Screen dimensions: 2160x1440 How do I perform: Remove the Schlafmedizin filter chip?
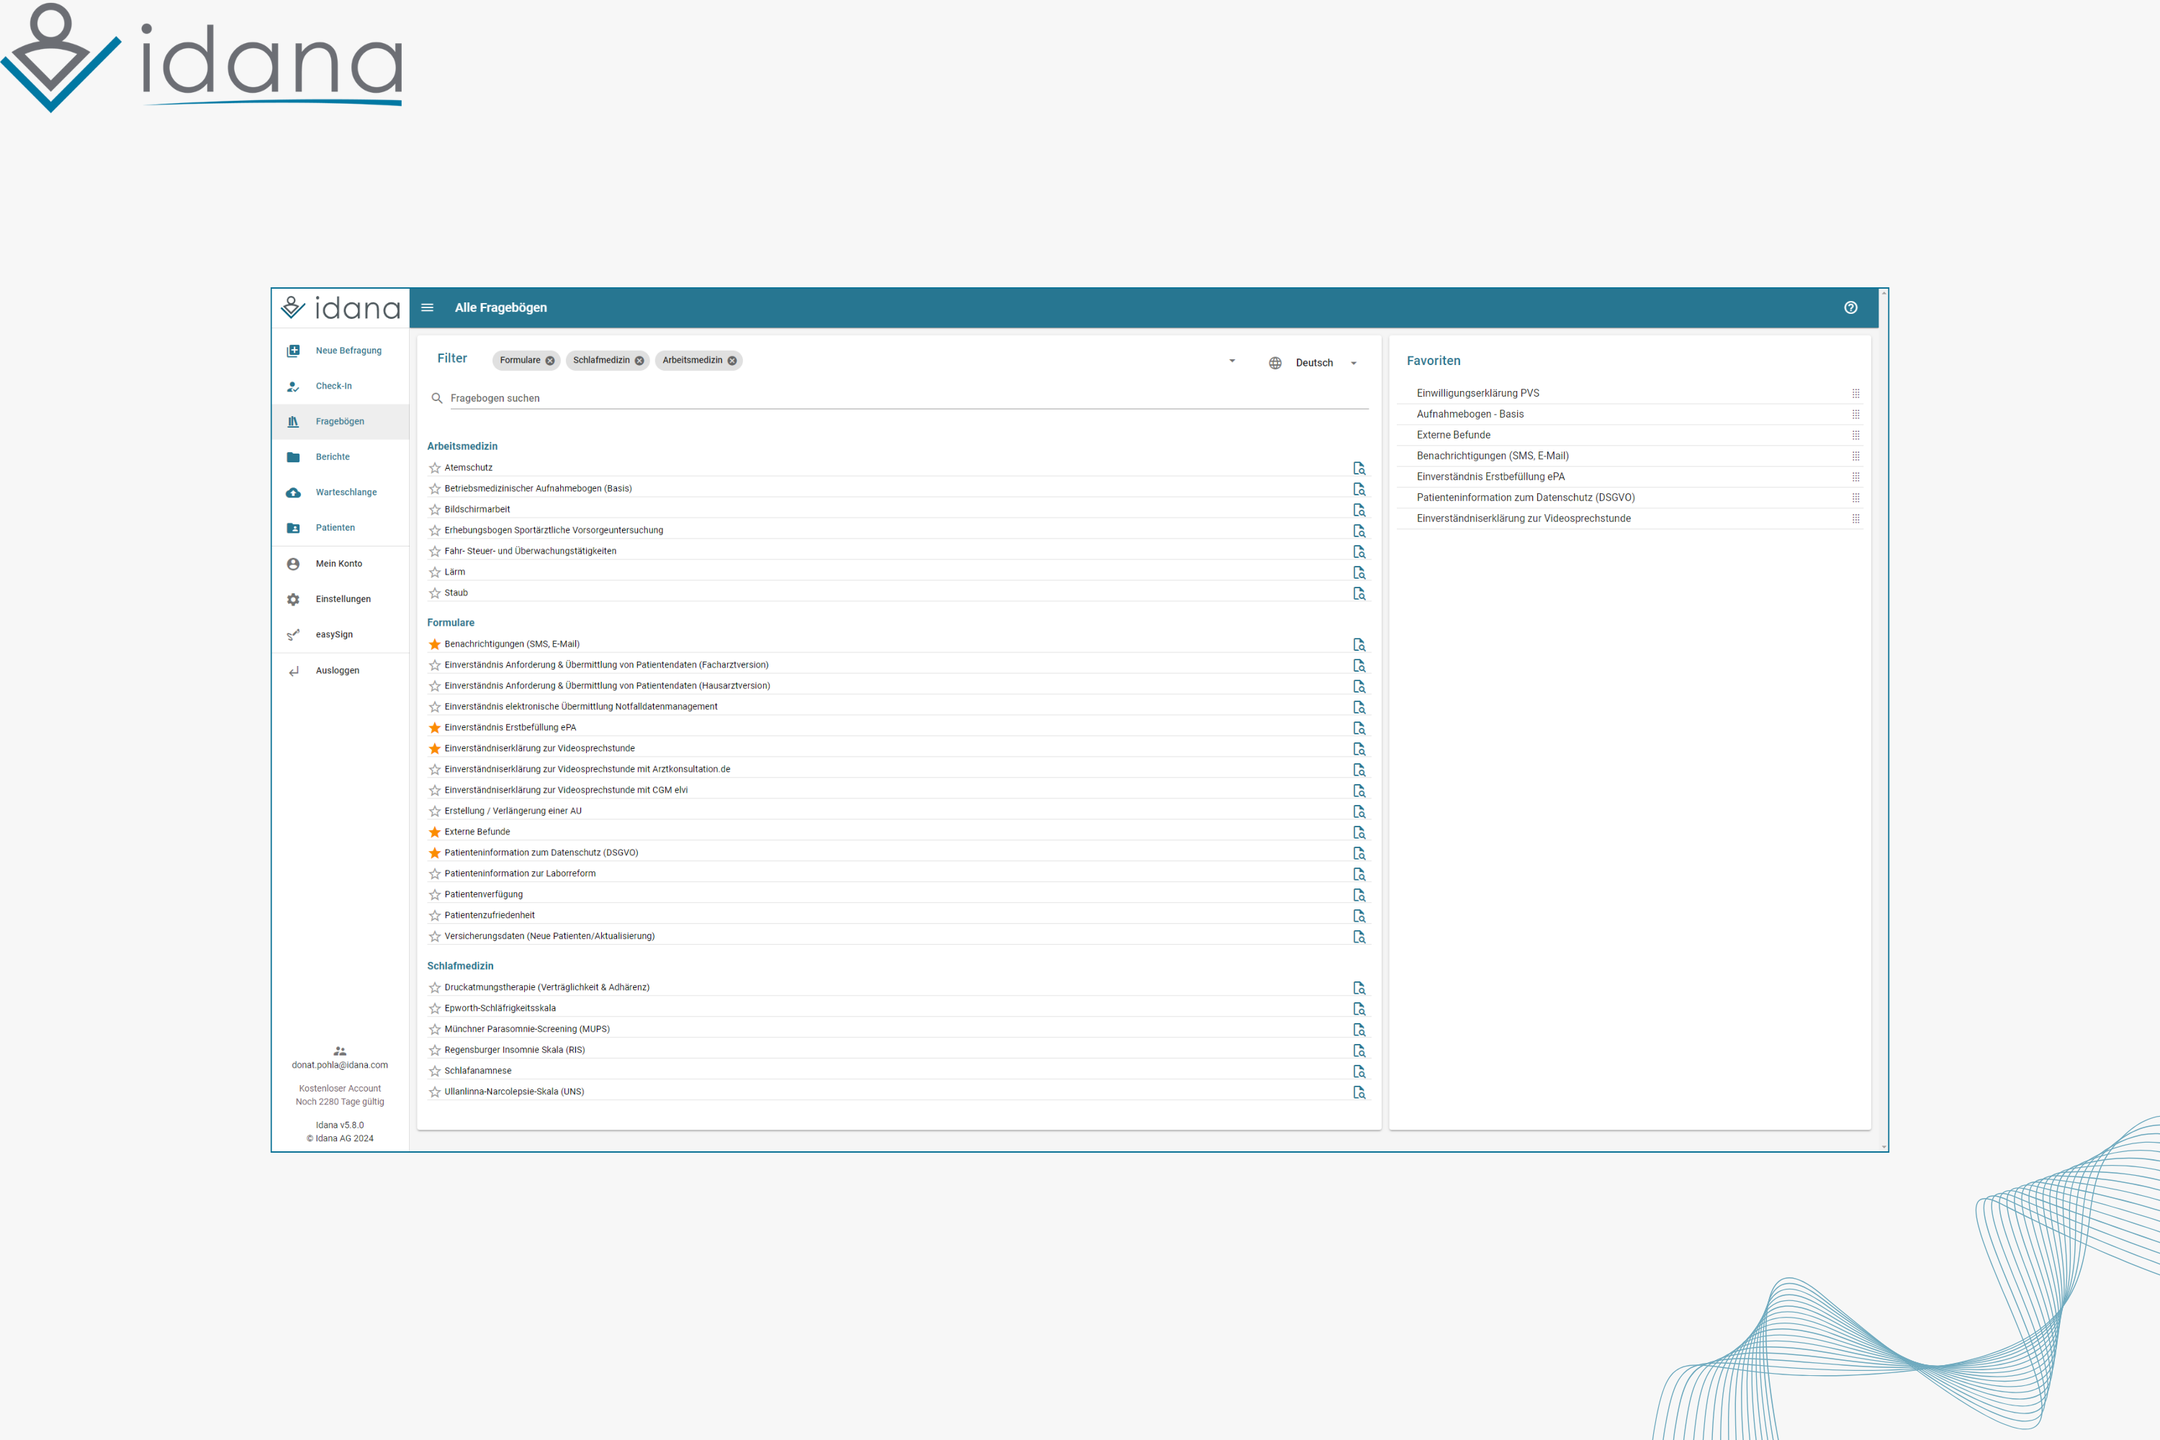pyautogui.click(x=640, y=361)
